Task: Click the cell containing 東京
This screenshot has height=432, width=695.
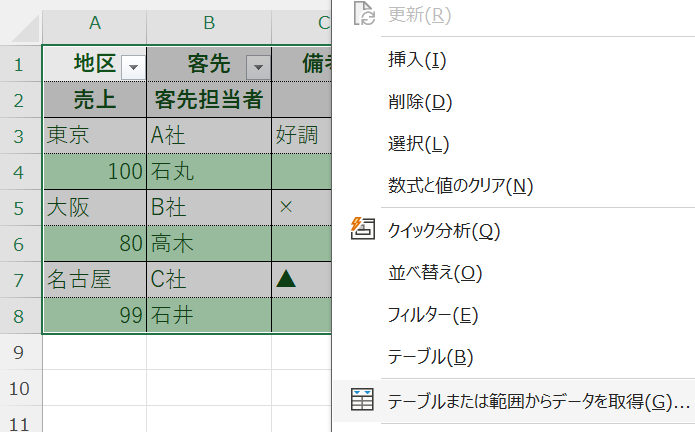Action: (x=95, y=135)
